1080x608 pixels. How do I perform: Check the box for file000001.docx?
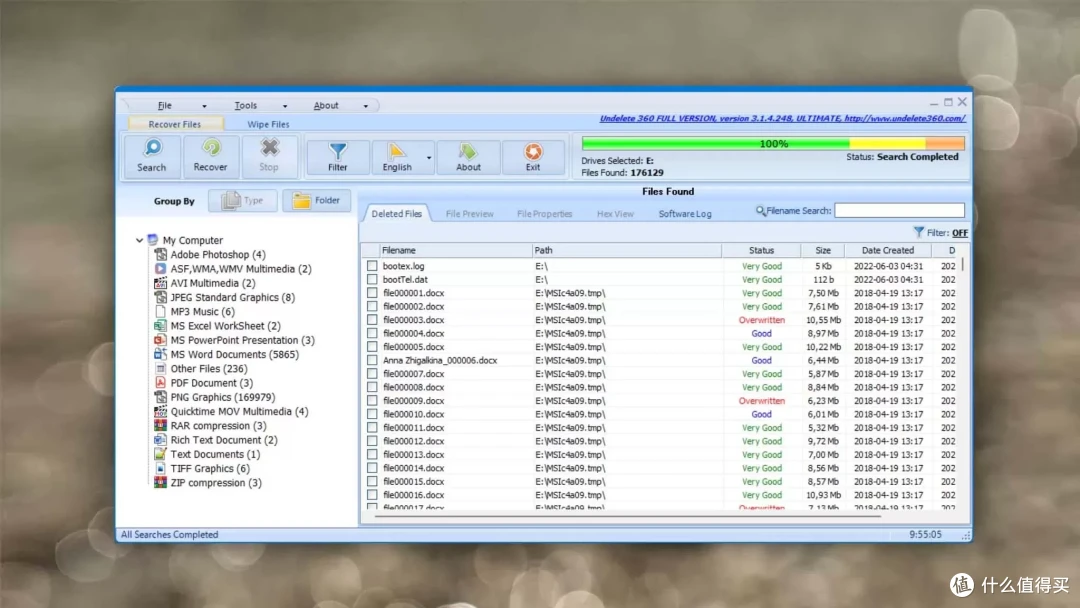point(372,293)
